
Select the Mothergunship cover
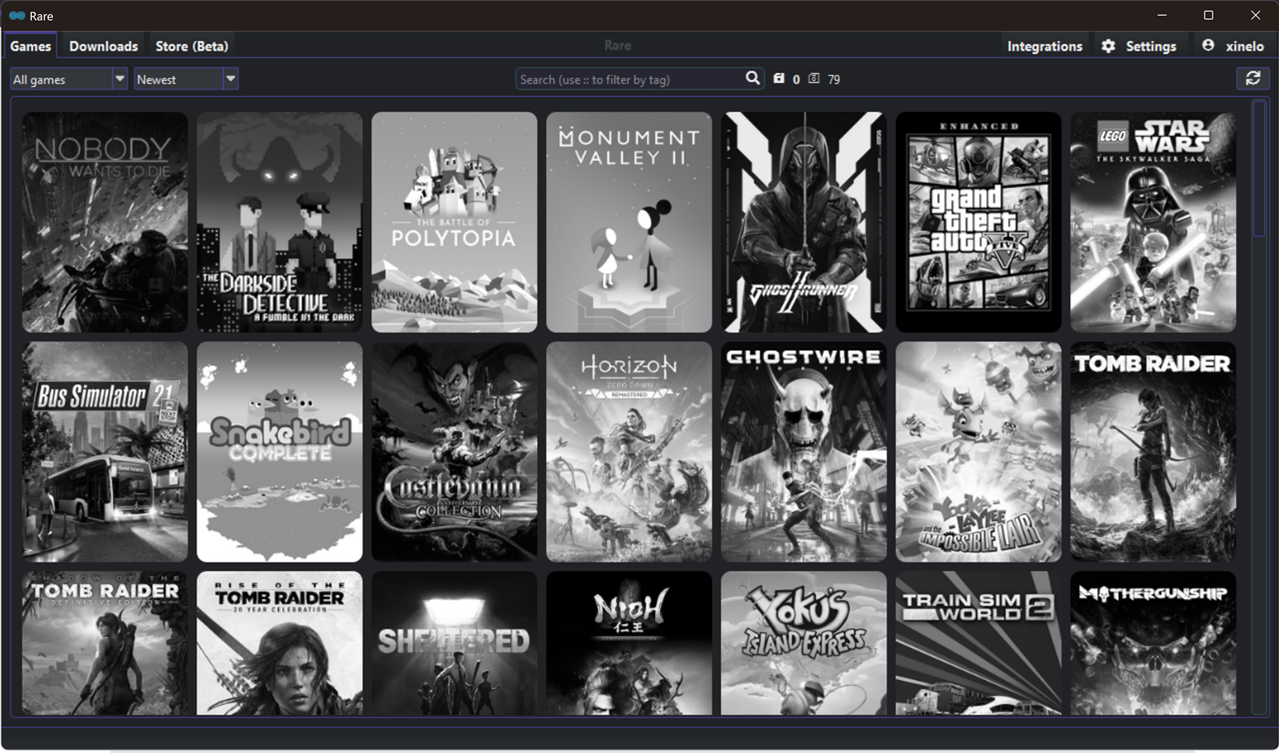1153,643
